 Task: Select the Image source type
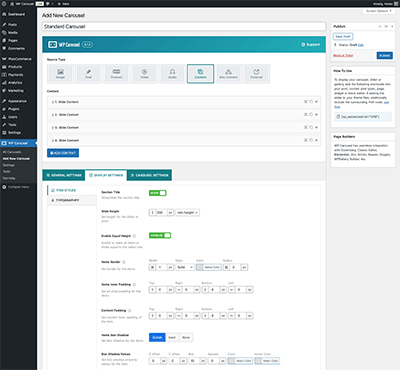(60, 74)
